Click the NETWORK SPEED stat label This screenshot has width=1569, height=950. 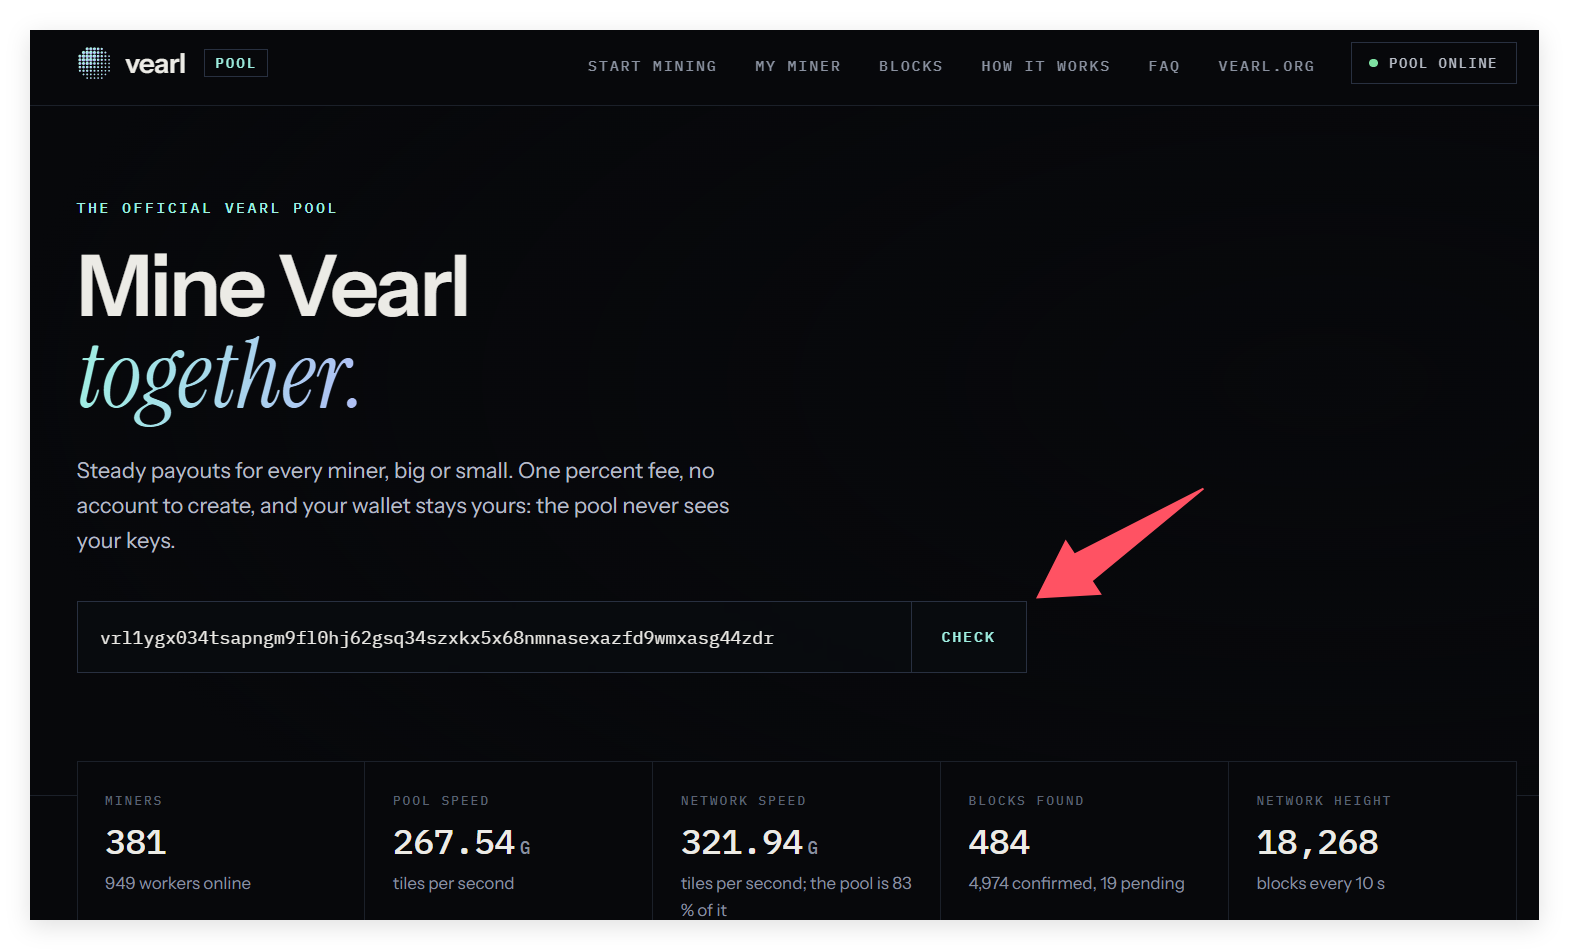[x=743, y=801]
